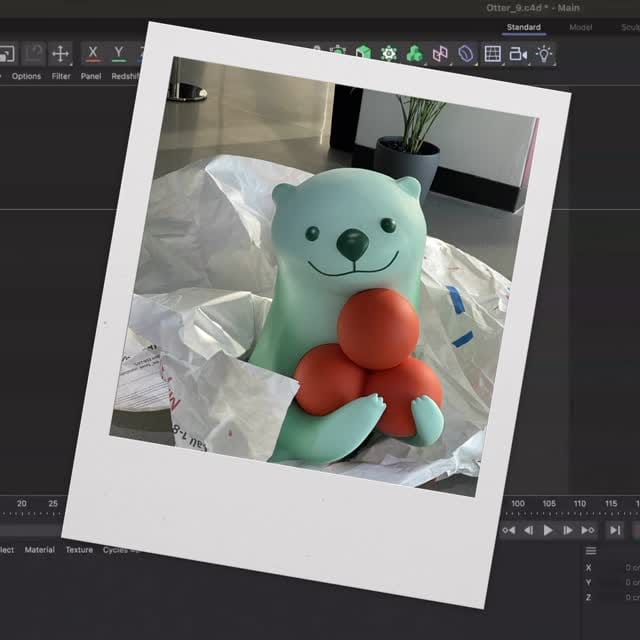Add a camera using camera icon
This screenshot has width=640, height=640.
518,53
